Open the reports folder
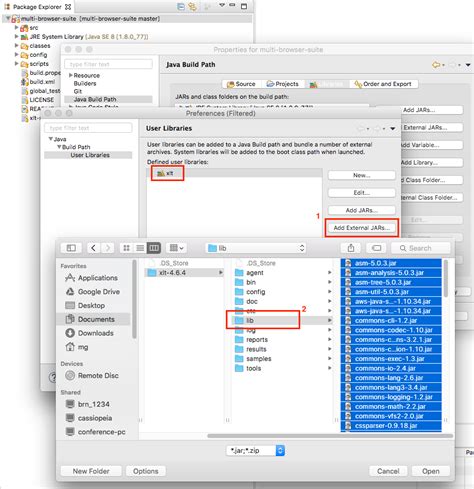 click(257, 340)
